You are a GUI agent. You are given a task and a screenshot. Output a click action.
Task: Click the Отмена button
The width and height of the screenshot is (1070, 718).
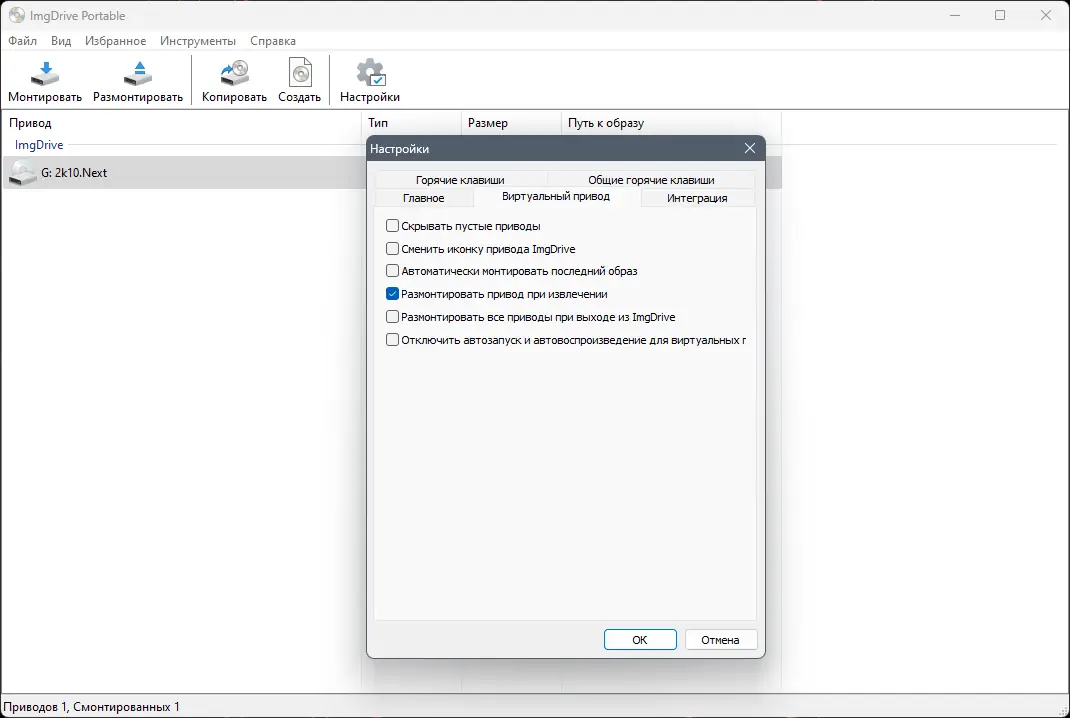721,640
